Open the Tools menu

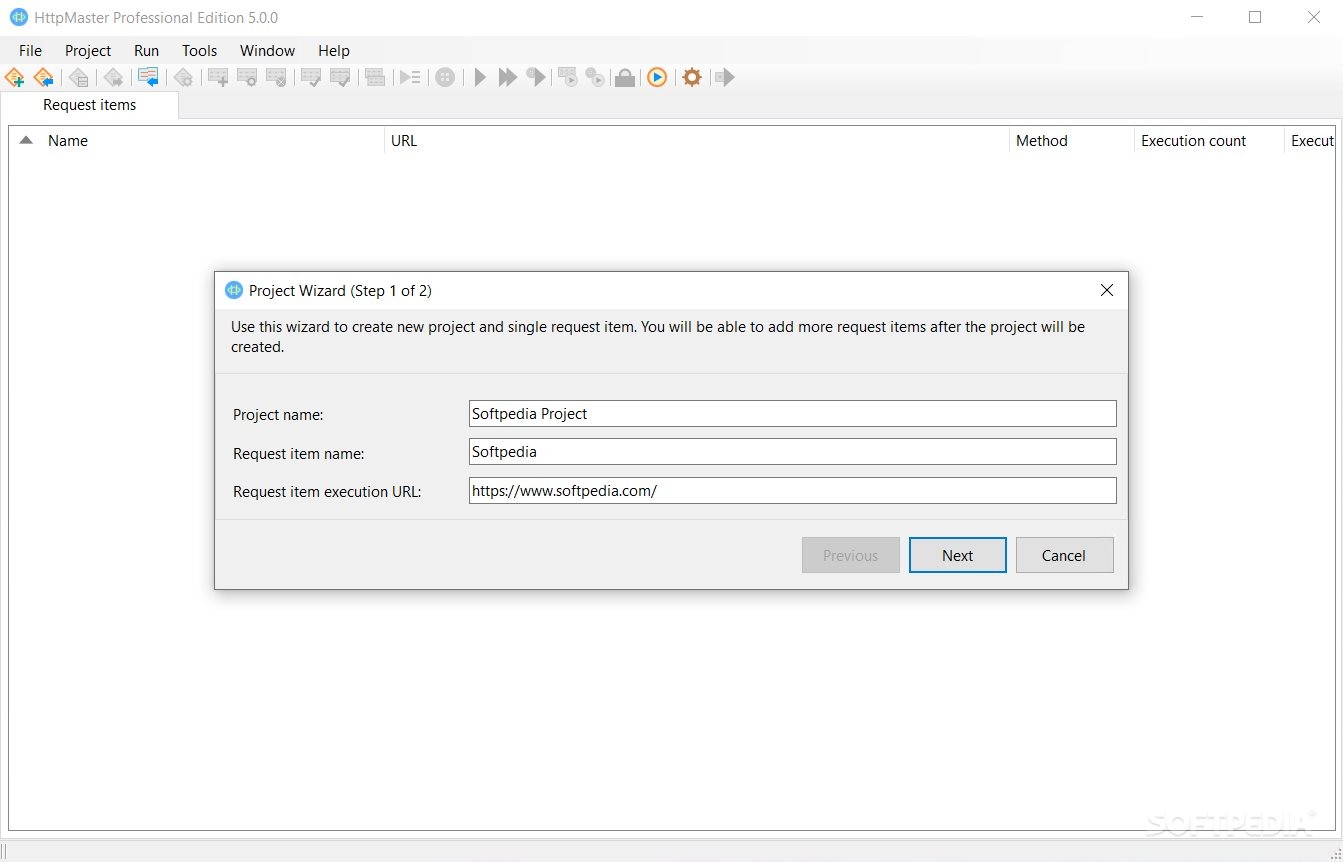point(199,50)
